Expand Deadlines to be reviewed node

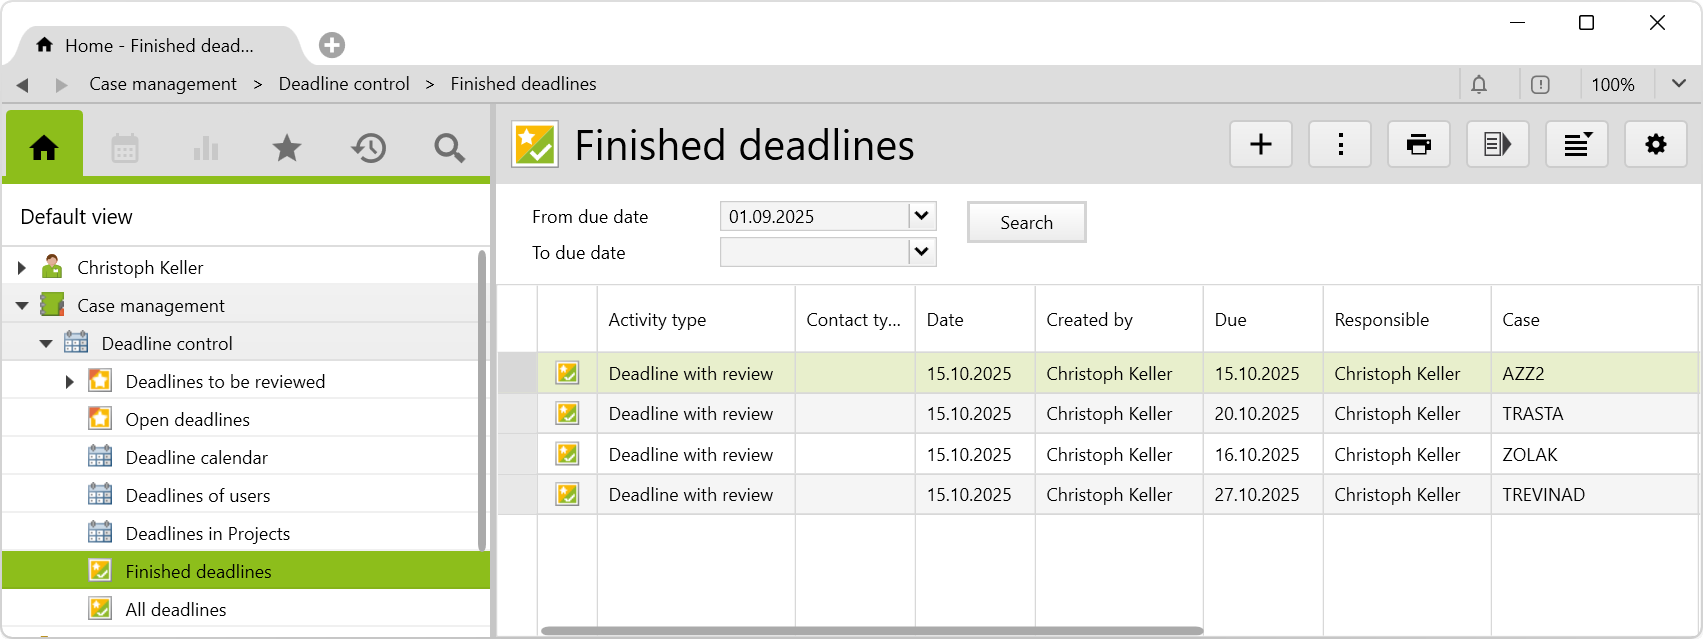coord(69,382)
